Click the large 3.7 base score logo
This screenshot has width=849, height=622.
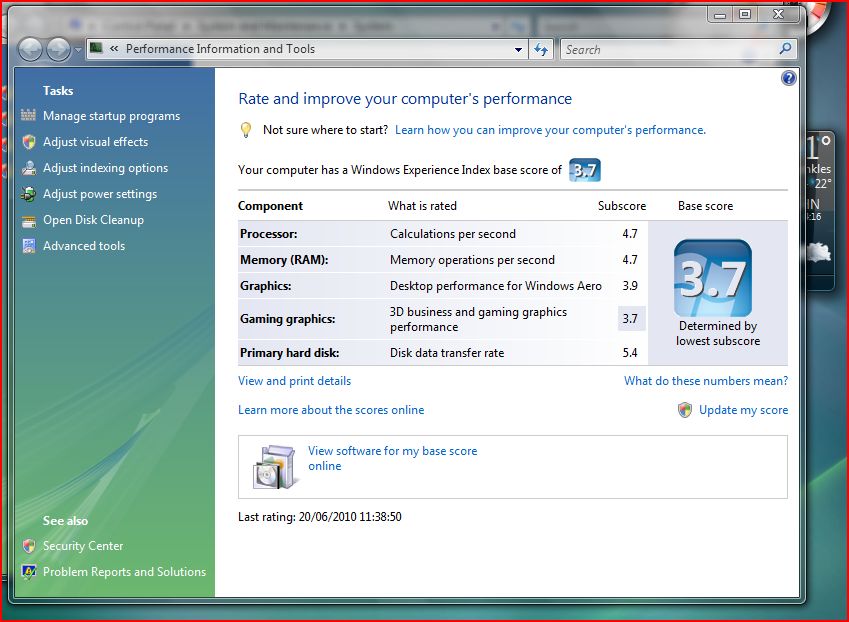point(713,278)
